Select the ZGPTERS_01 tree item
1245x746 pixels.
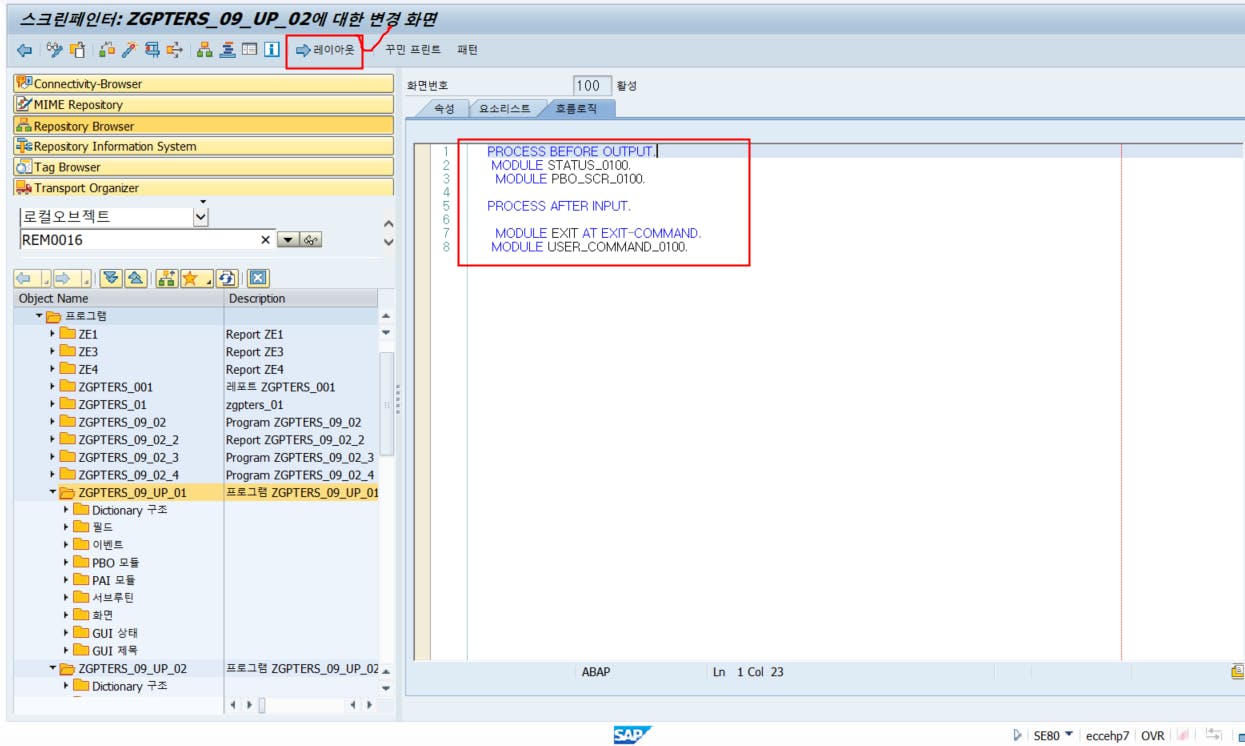coord(112,405)
